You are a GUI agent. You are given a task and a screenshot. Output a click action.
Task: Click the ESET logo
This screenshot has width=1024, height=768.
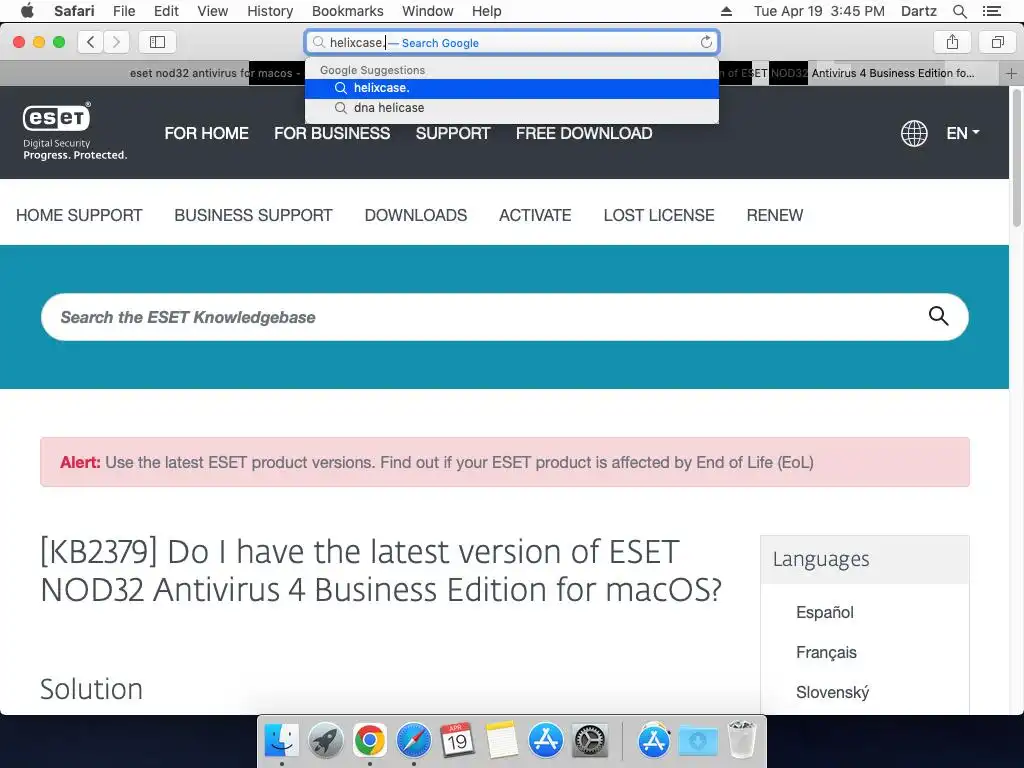(x=57, y=118)
